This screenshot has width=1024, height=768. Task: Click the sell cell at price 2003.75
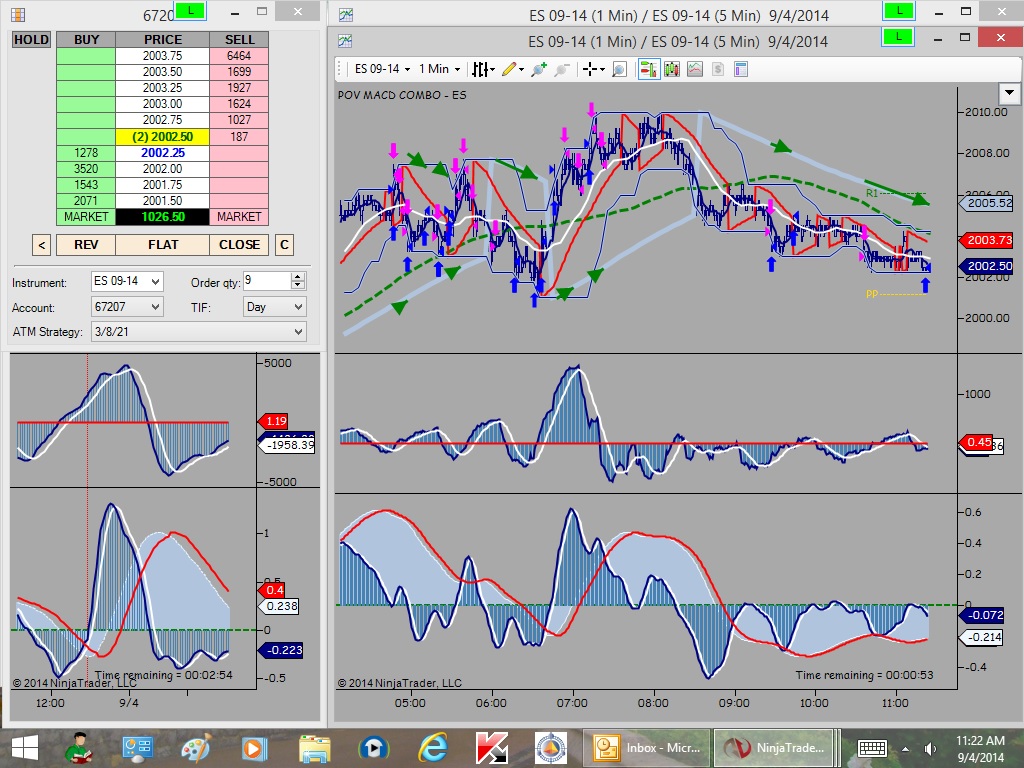[239, 56]
